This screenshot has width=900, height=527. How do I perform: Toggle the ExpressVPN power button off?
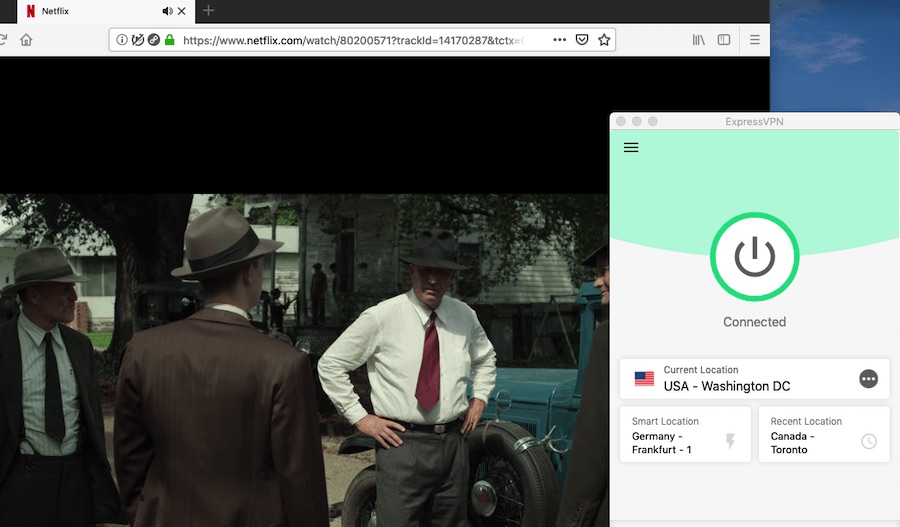[x=754, y=257]
